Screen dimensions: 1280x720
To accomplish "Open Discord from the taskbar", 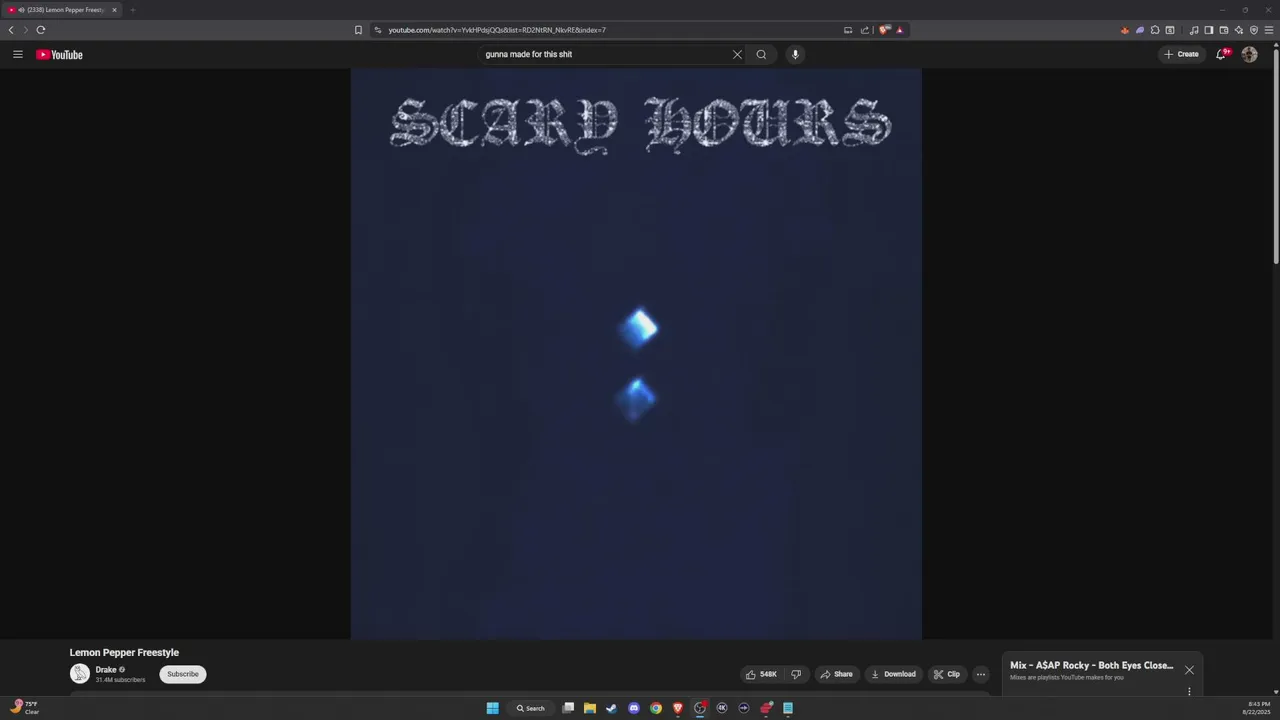I will [633, 708].
